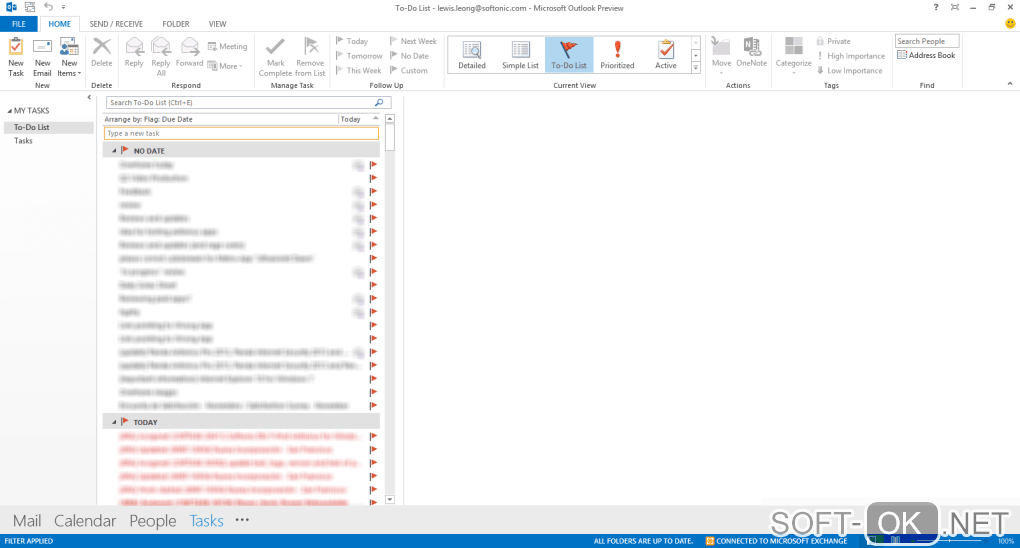Viewport: 1020px width, 548px height.
Task: Click the Reply button
Action: [x=134, y=53]
